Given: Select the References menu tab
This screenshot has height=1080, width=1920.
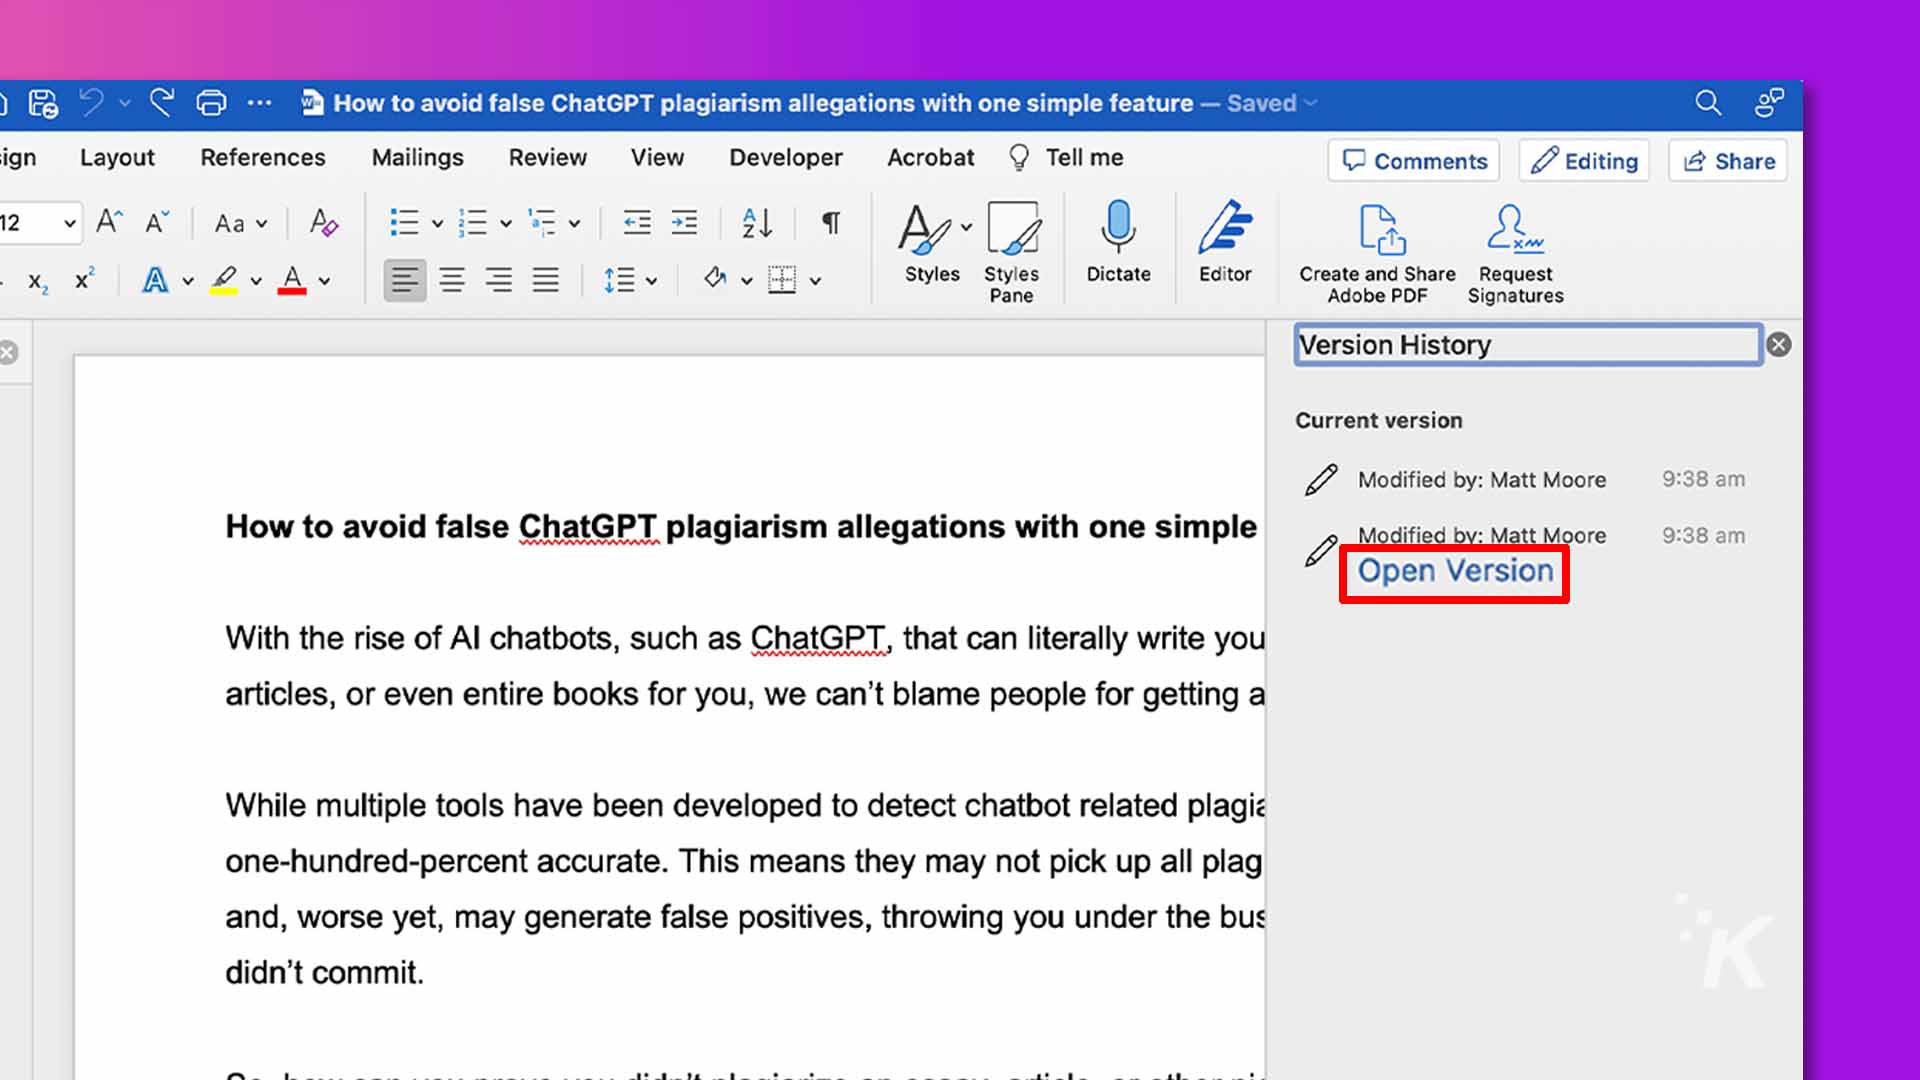Looking at the screenshot, I should tap(262, 157).
